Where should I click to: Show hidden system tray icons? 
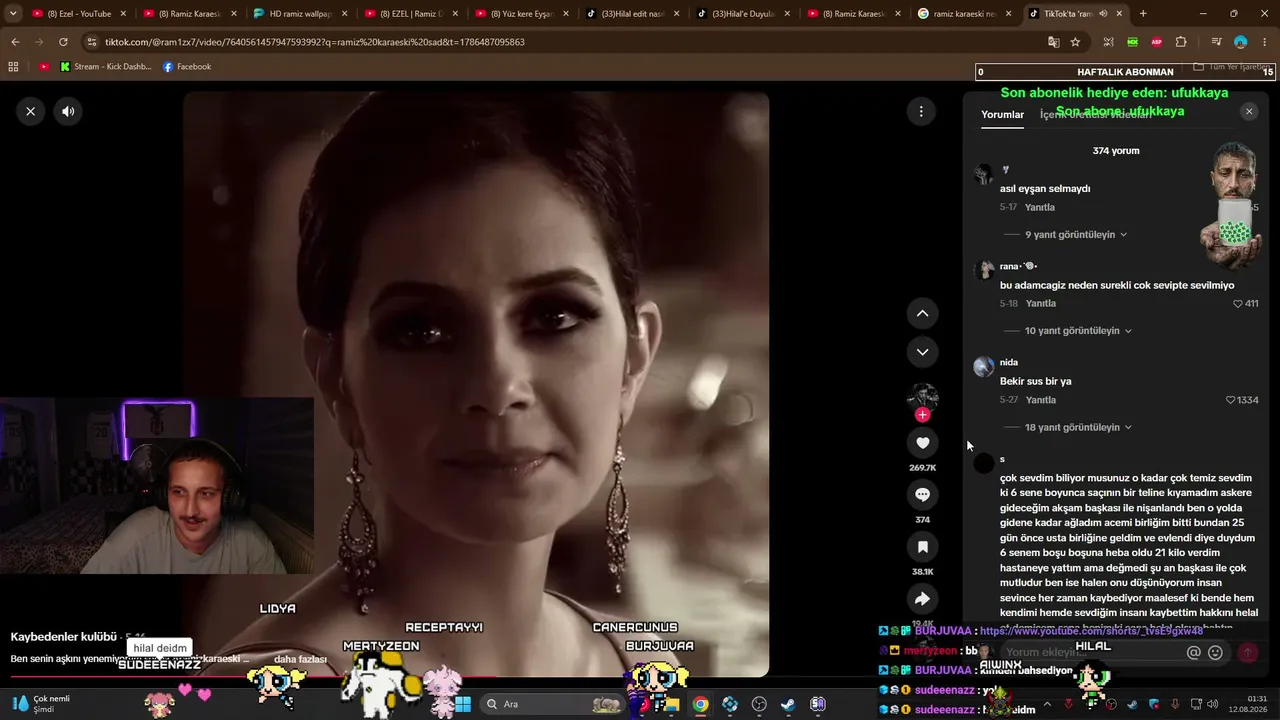click(x=1047, y=704)
